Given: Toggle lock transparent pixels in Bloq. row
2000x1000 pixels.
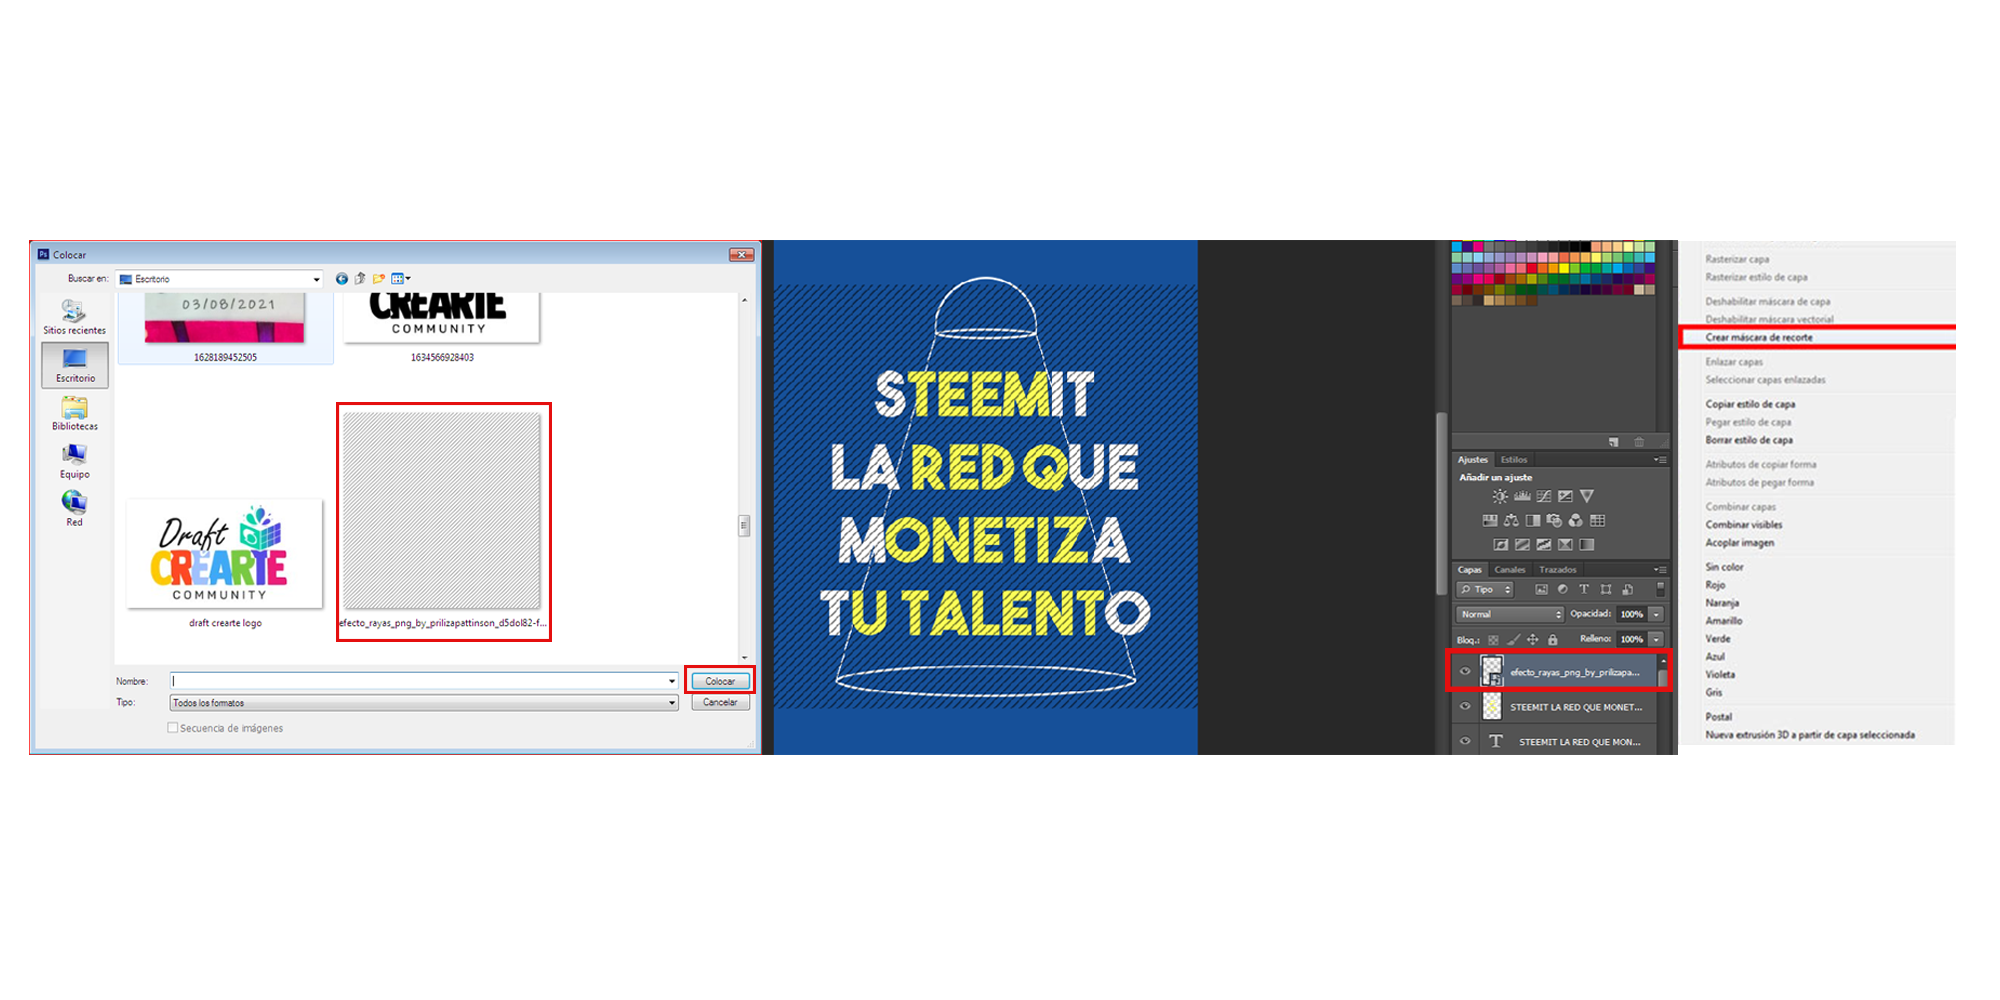Looking at the screenshot, I should click(x=1493, y=640).
